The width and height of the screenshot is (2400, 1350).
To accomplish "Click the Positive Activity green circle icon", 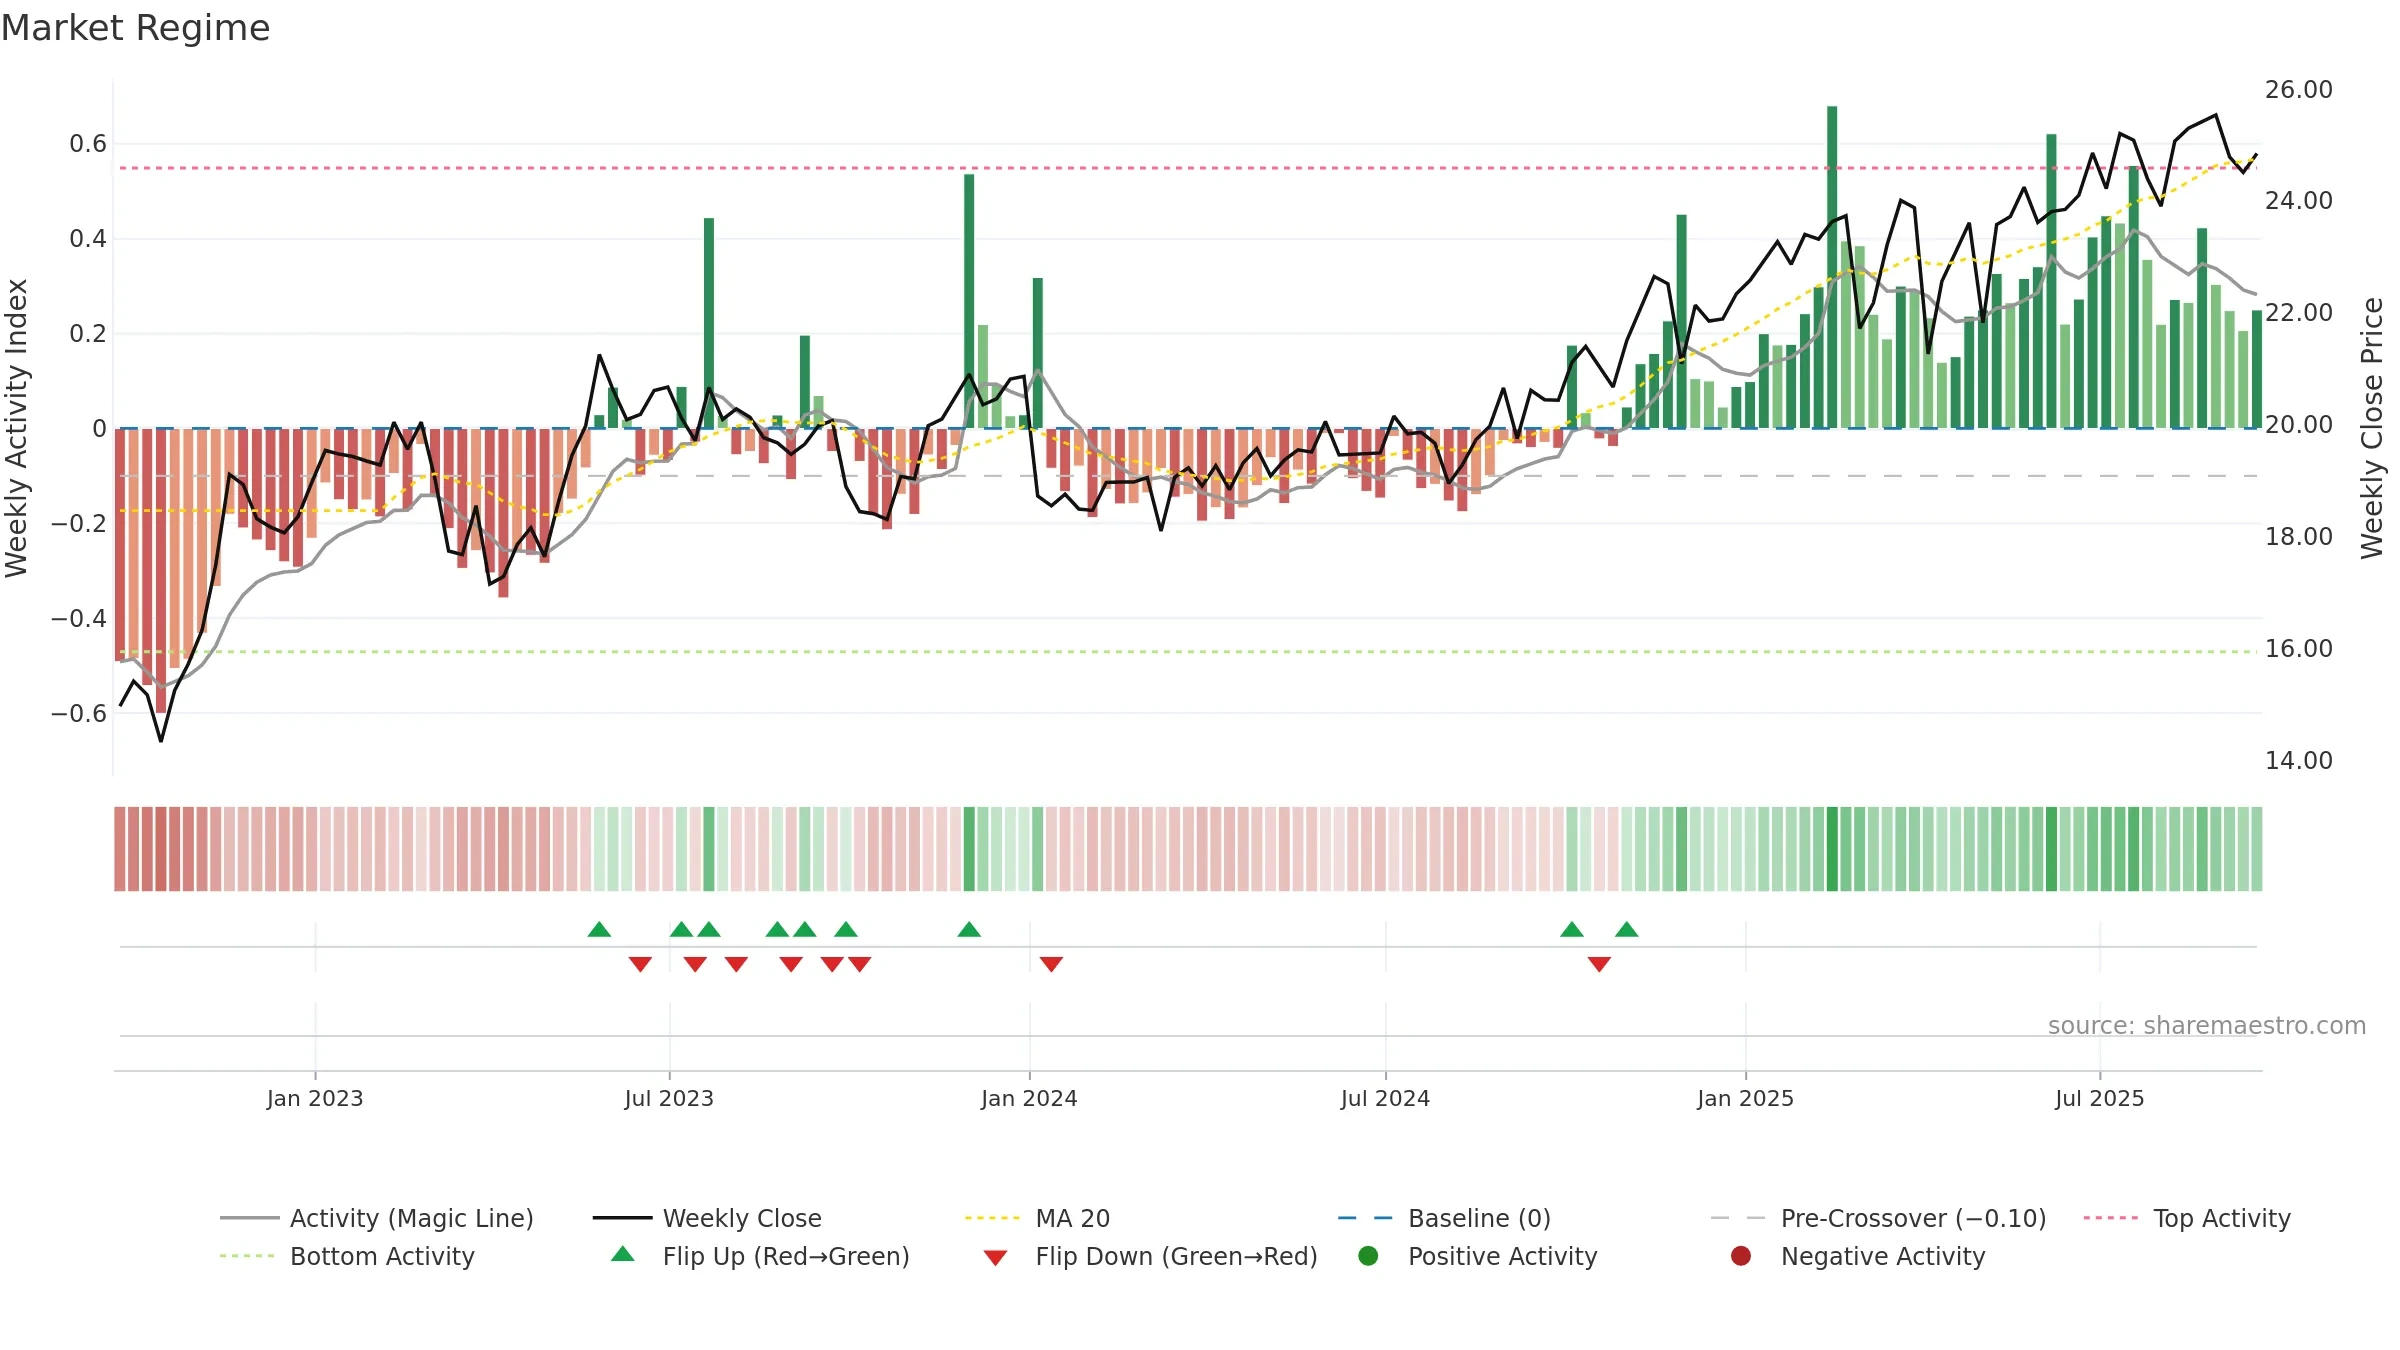I will [1369, 1256].
